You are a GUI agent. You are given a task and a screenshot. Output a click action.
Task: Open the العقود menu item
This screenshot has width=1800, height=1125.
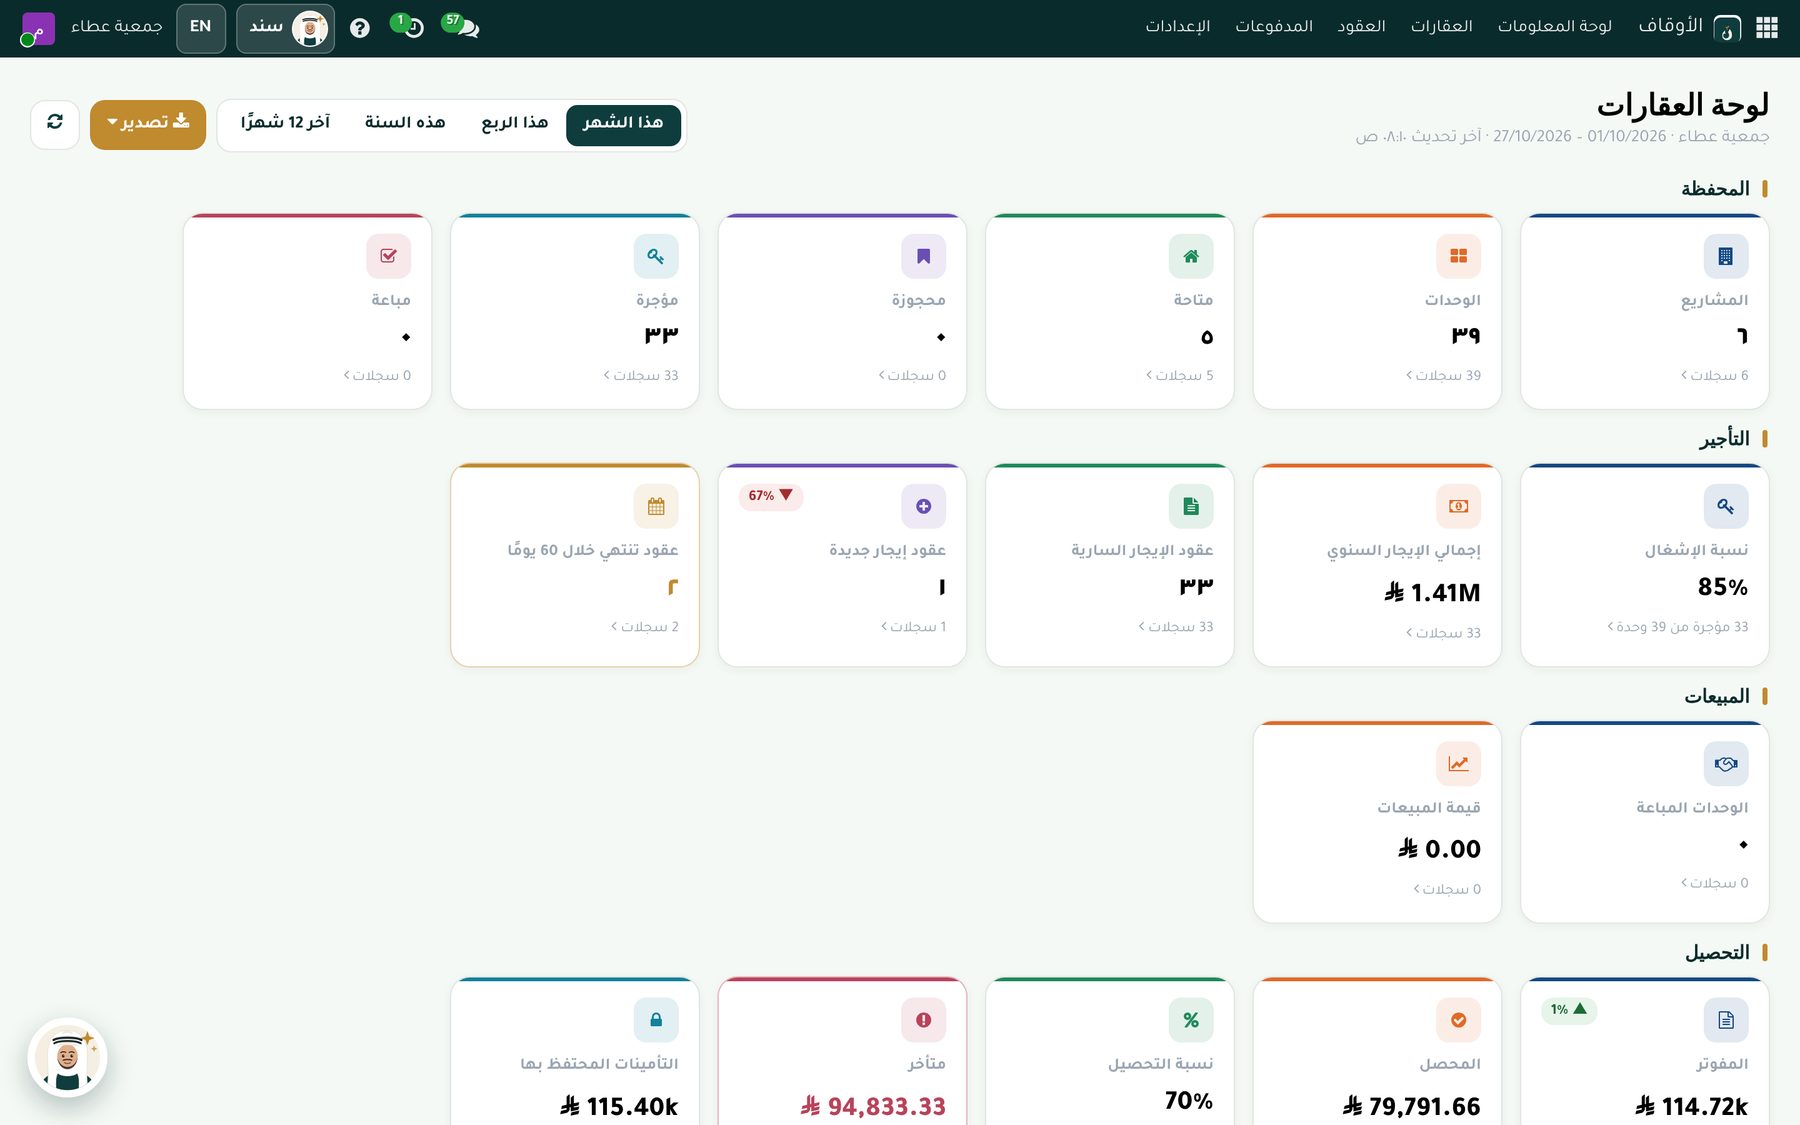[x=1362, y=27]
